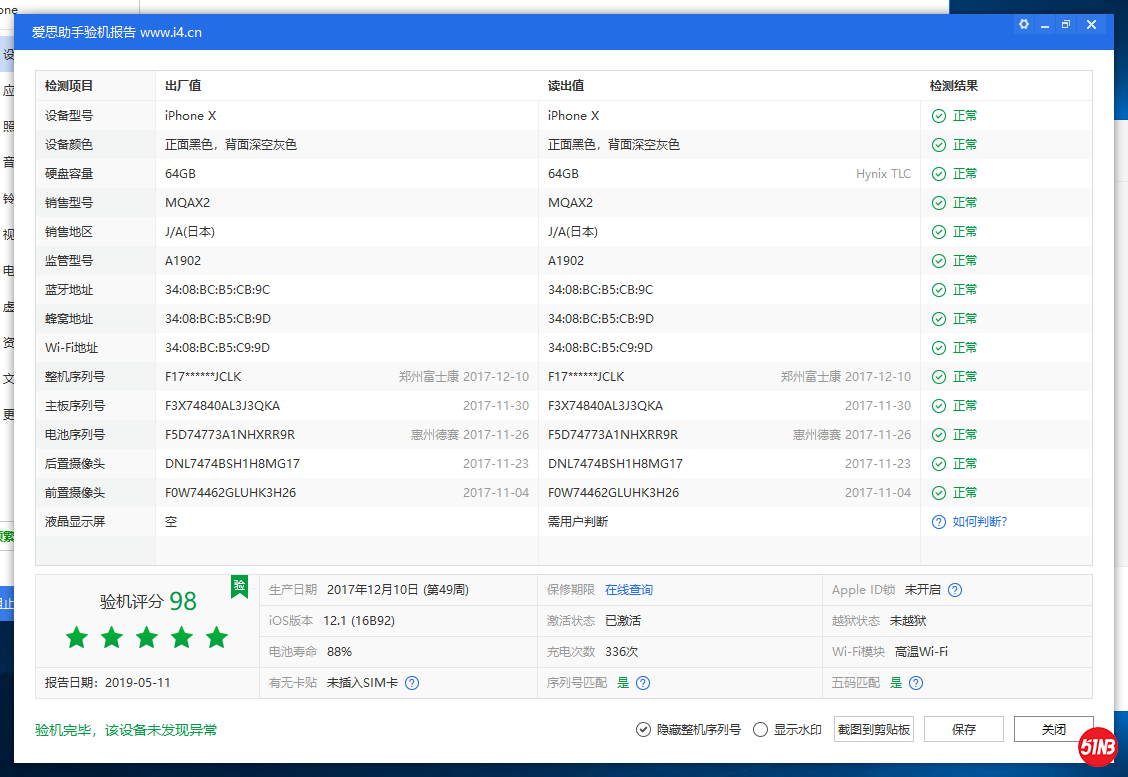Open the 如何判断? link

tap(979, 522)
